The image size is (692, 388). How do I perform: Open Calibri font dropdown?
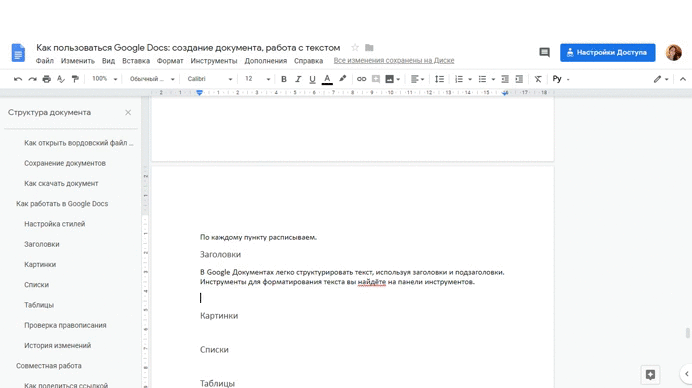click(210, 79)
